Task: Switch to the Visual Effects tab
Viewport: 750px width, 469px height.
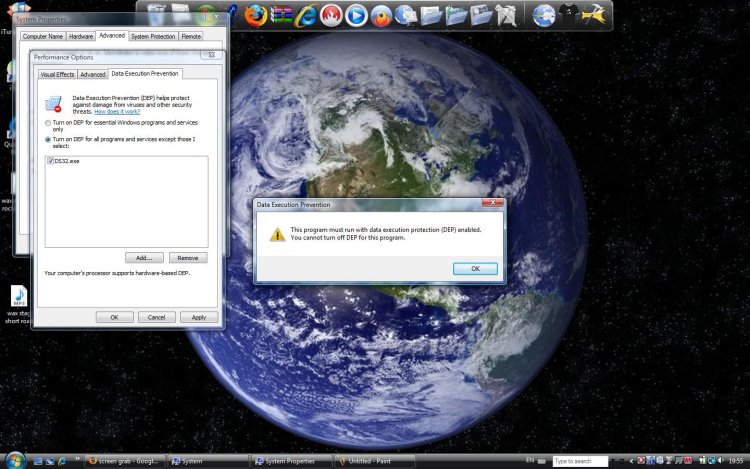Action: [x=57, y=74]
